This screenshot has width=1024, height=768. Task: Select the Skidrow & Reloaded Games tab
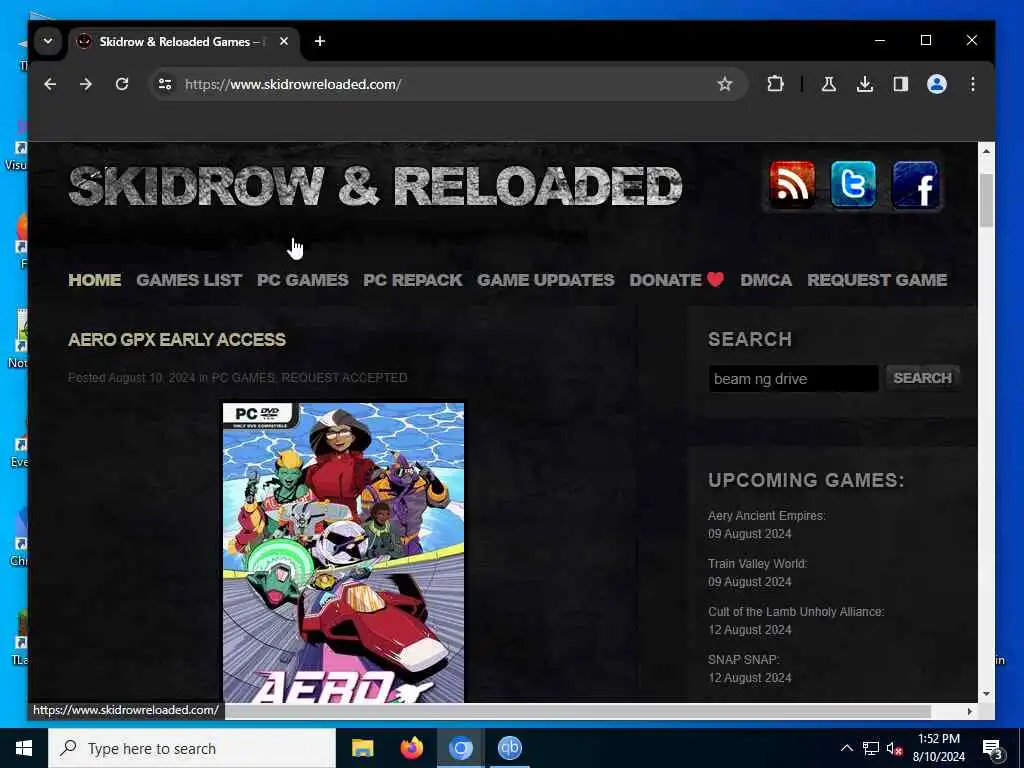184,42
